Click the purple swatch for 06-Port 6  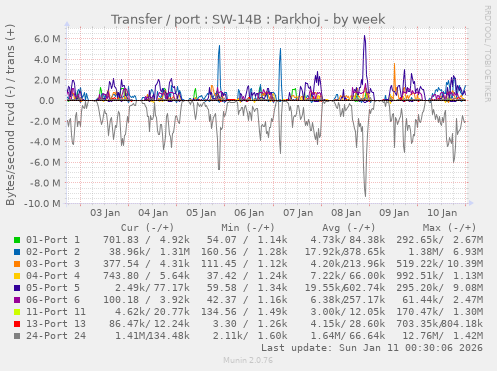(x=17, y=300)
